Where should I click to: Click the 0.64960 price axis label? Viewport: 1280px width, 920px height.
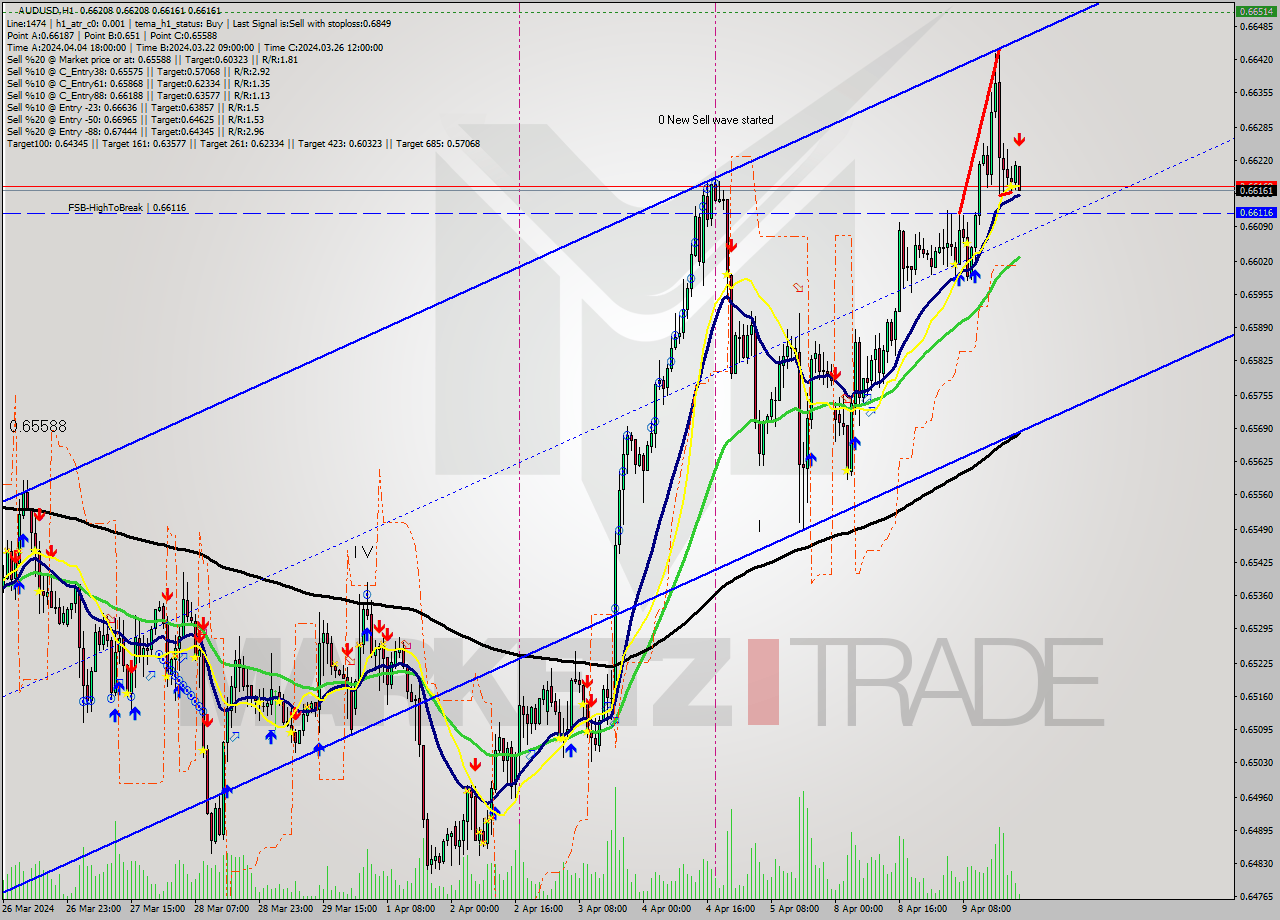1256,797
